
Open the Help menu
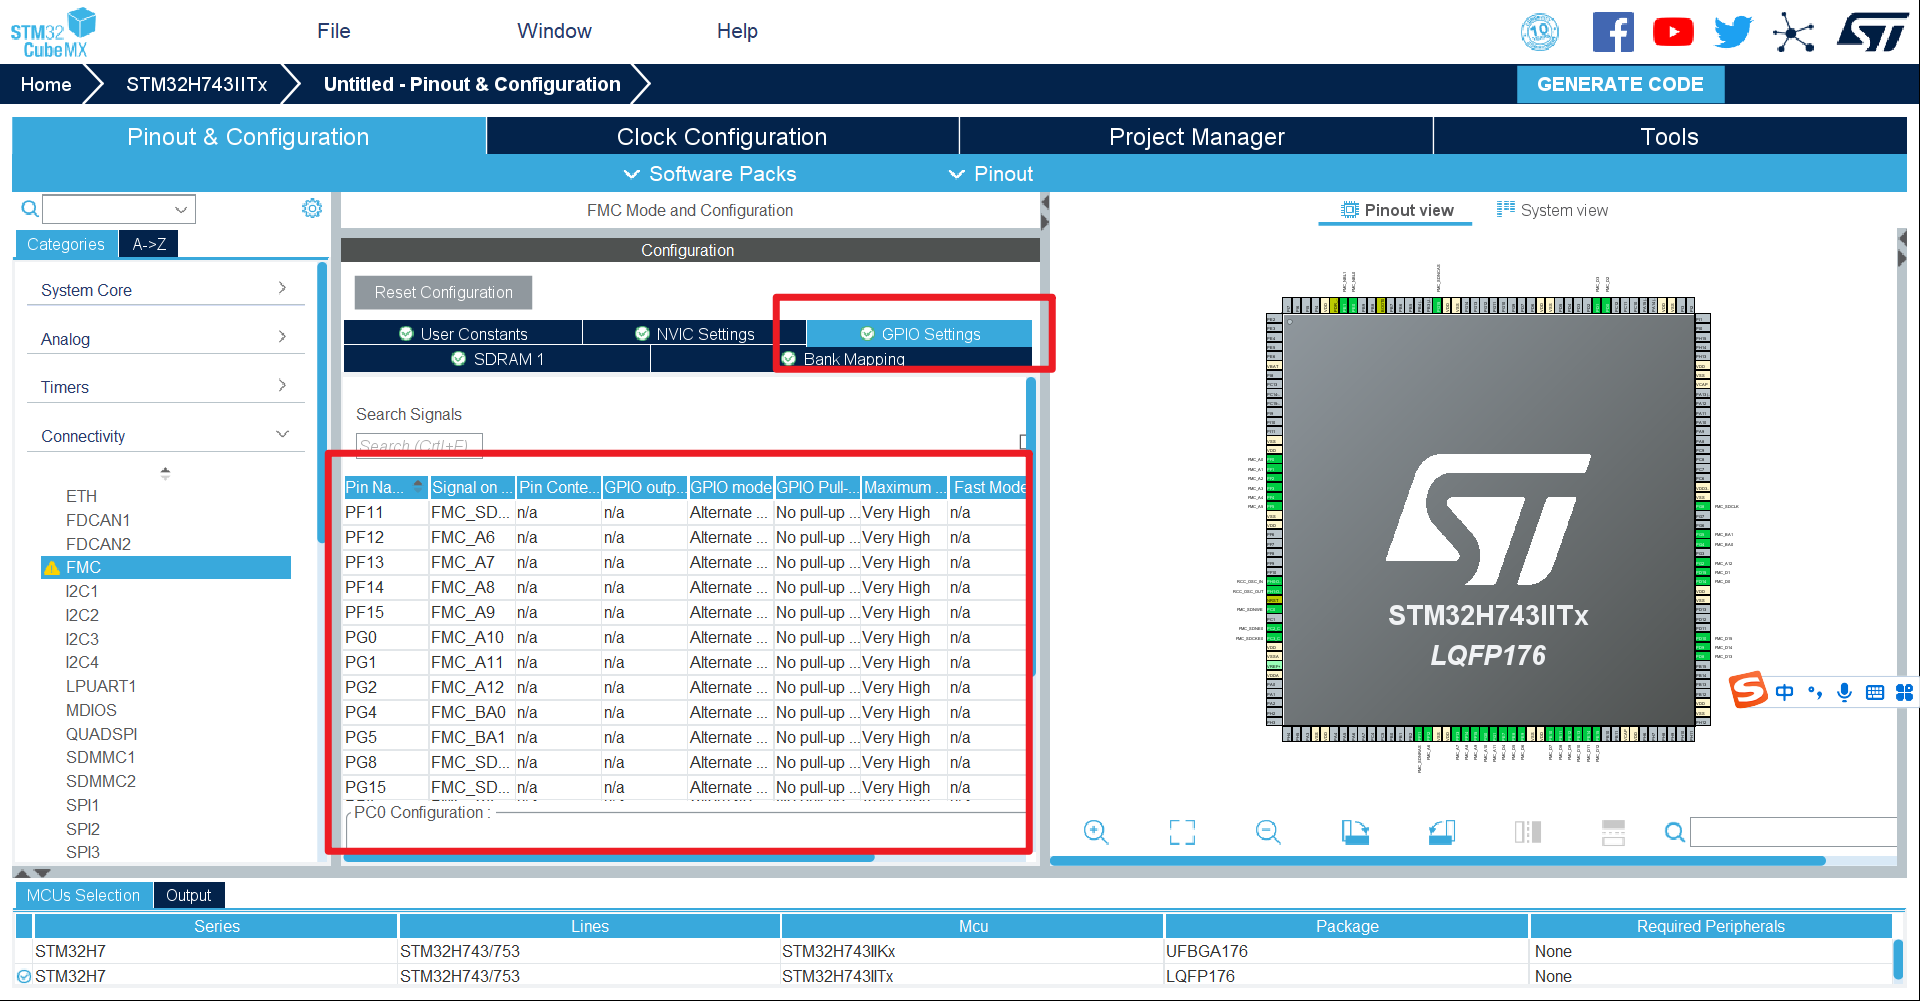point(737,31)
